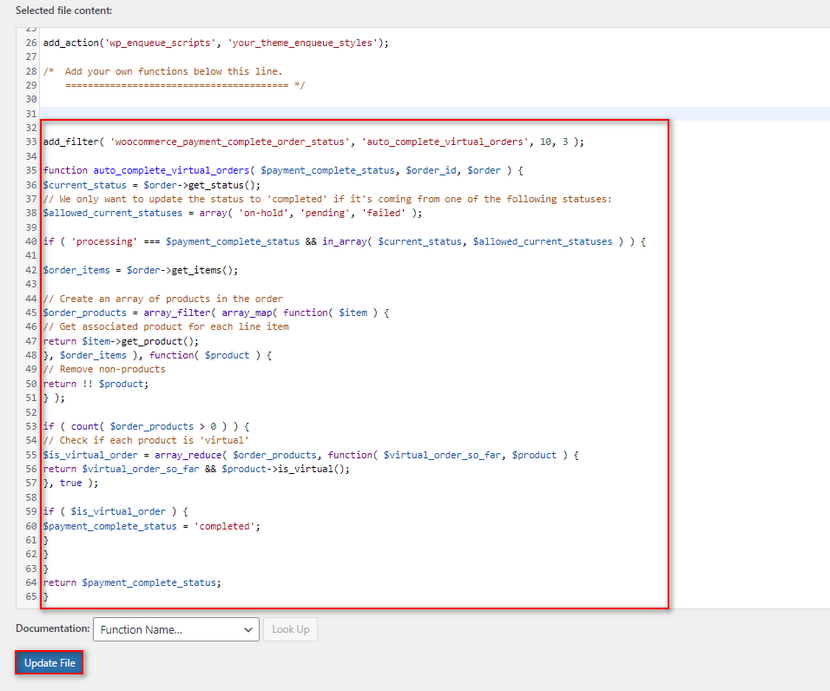
Task: Click line number 33 in the gutter
Action: pos(31,142)
